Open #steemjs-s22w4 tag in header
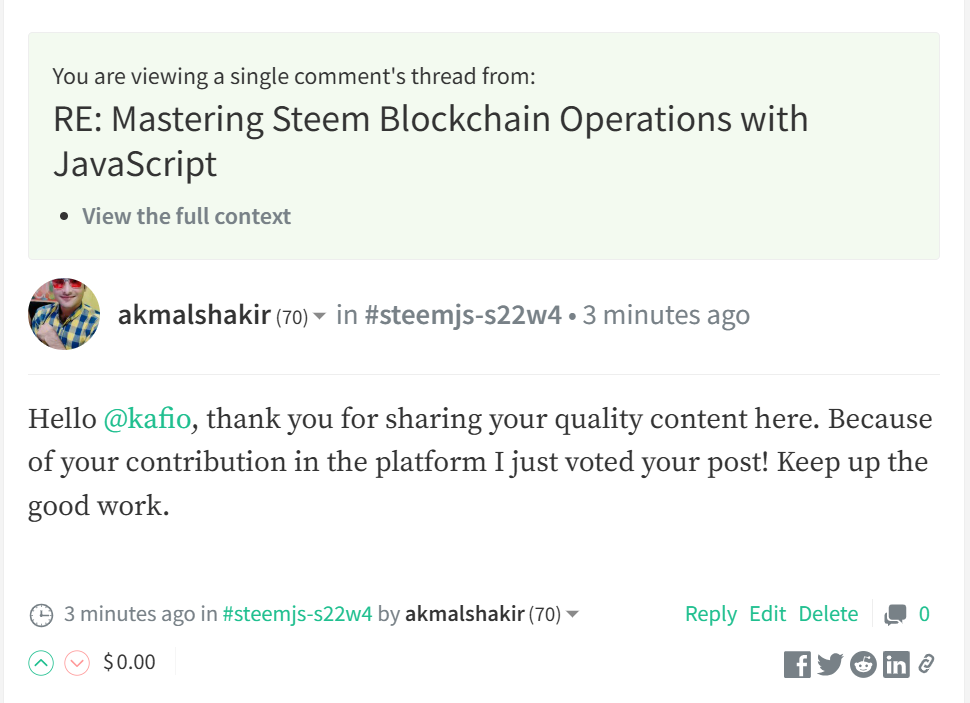The height and width of the screenshot is (703, 970). [x=463, y=315]
